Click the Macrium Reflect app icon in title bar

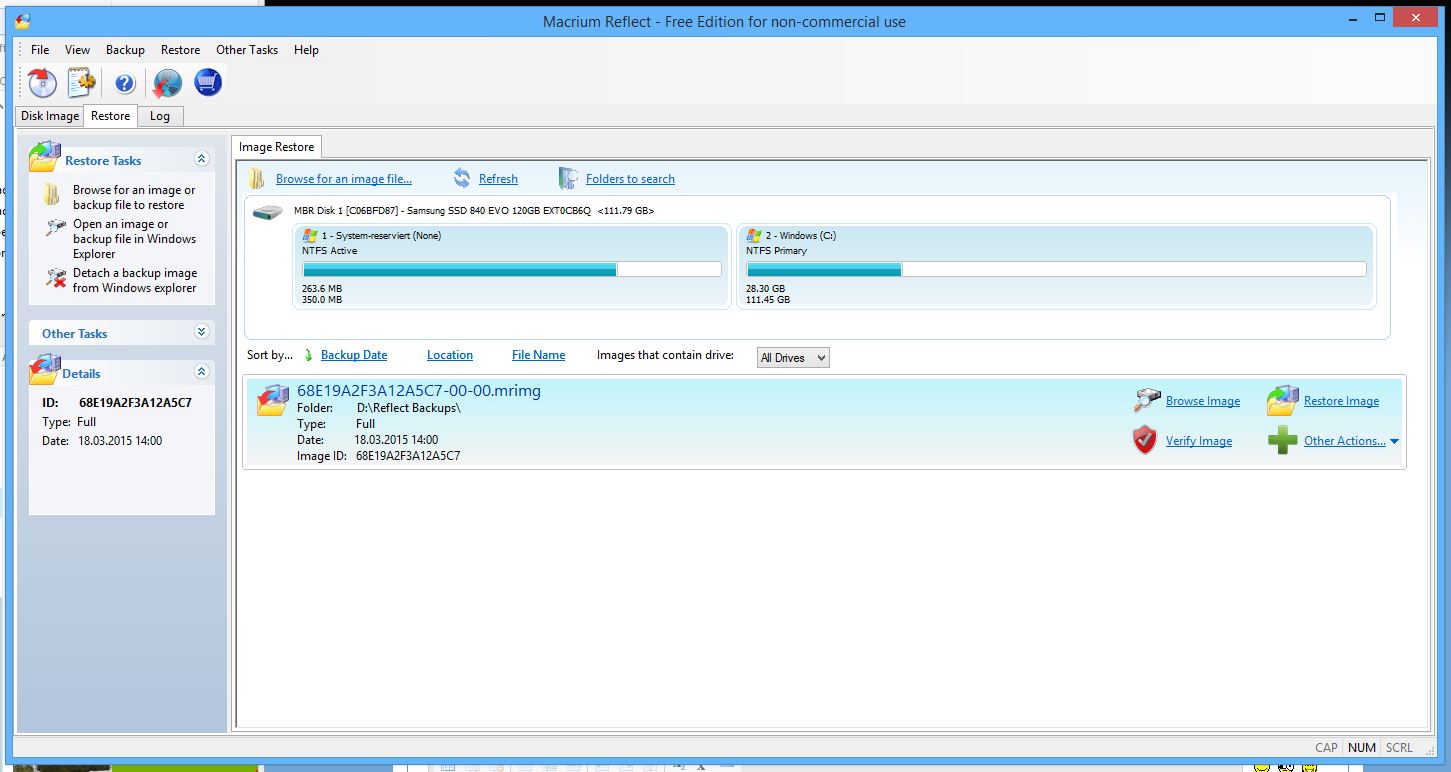pyautogui.click(x=22, y=21)
